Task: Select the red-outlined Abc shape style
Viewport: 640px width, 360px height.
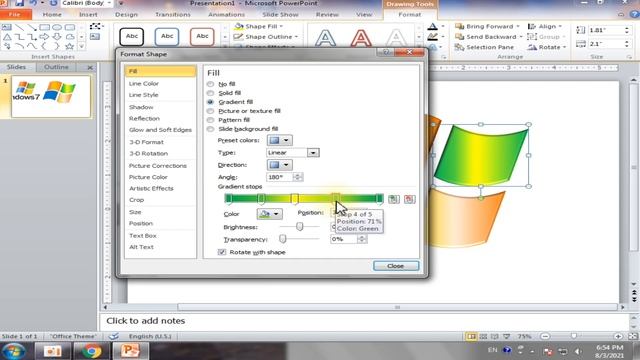Action: [x=202, y=36]
